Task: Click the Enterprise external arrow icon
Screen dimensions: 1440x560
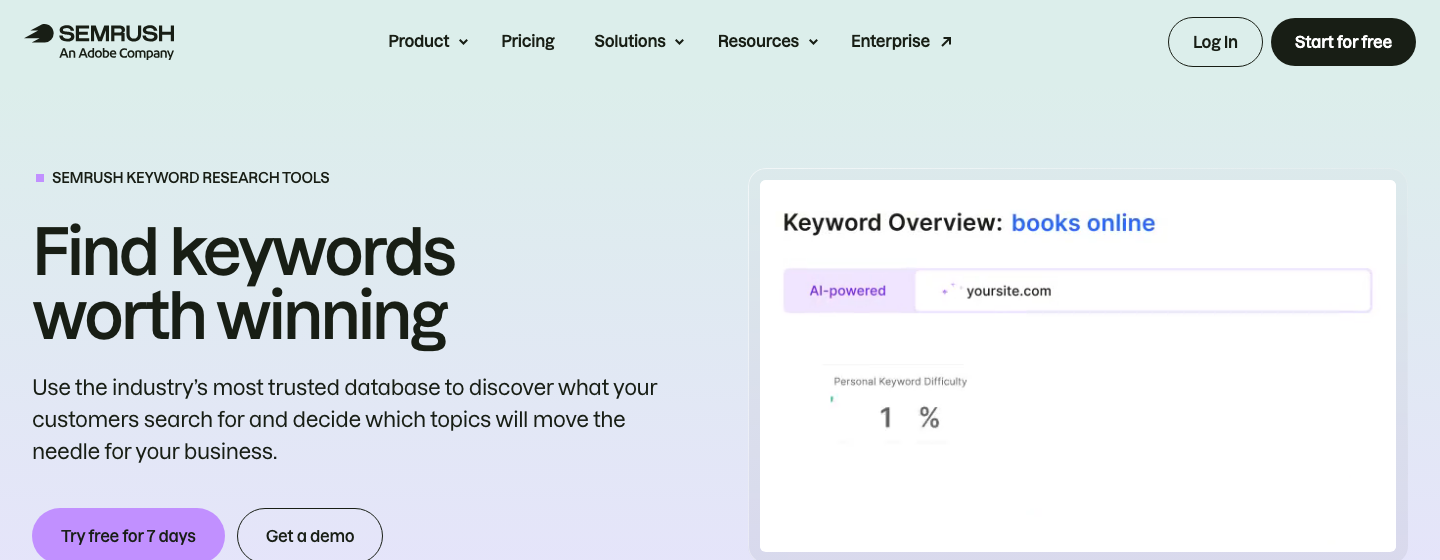Action: coord(946,41)
